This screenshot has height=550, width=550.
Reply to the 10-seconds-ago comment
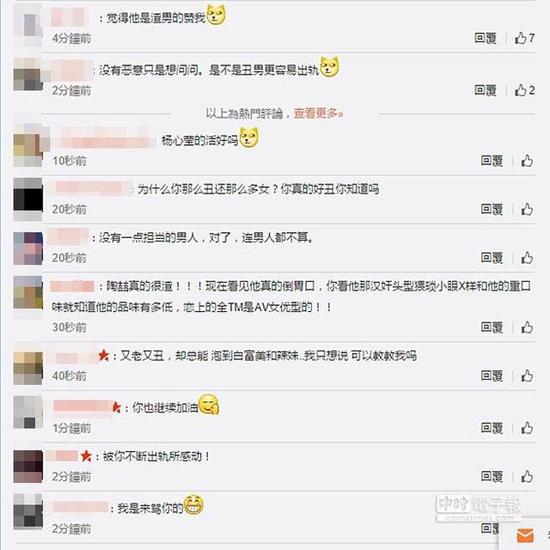click(x=491, y=161)
